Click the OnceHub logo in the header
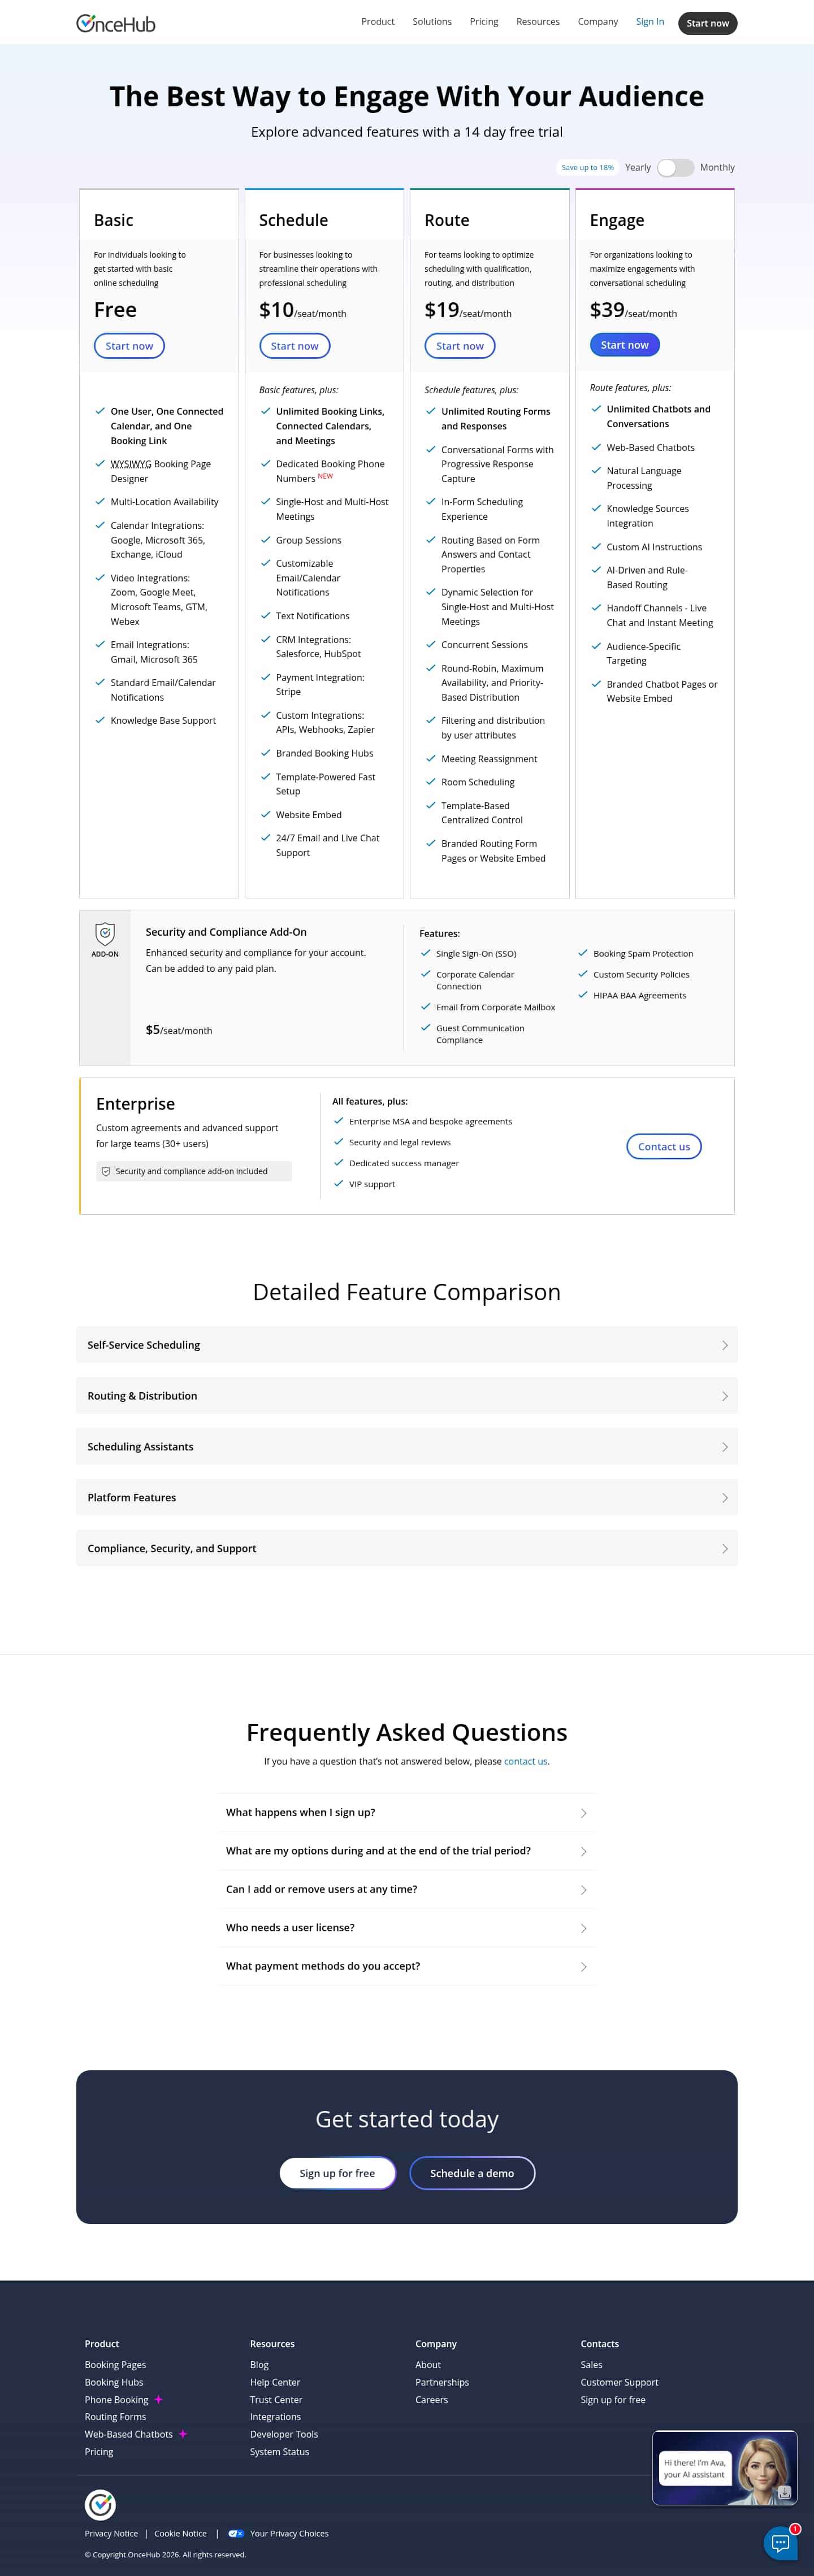Image resolution: width=814 pixels, height=2576 pixels. point(116,23)
